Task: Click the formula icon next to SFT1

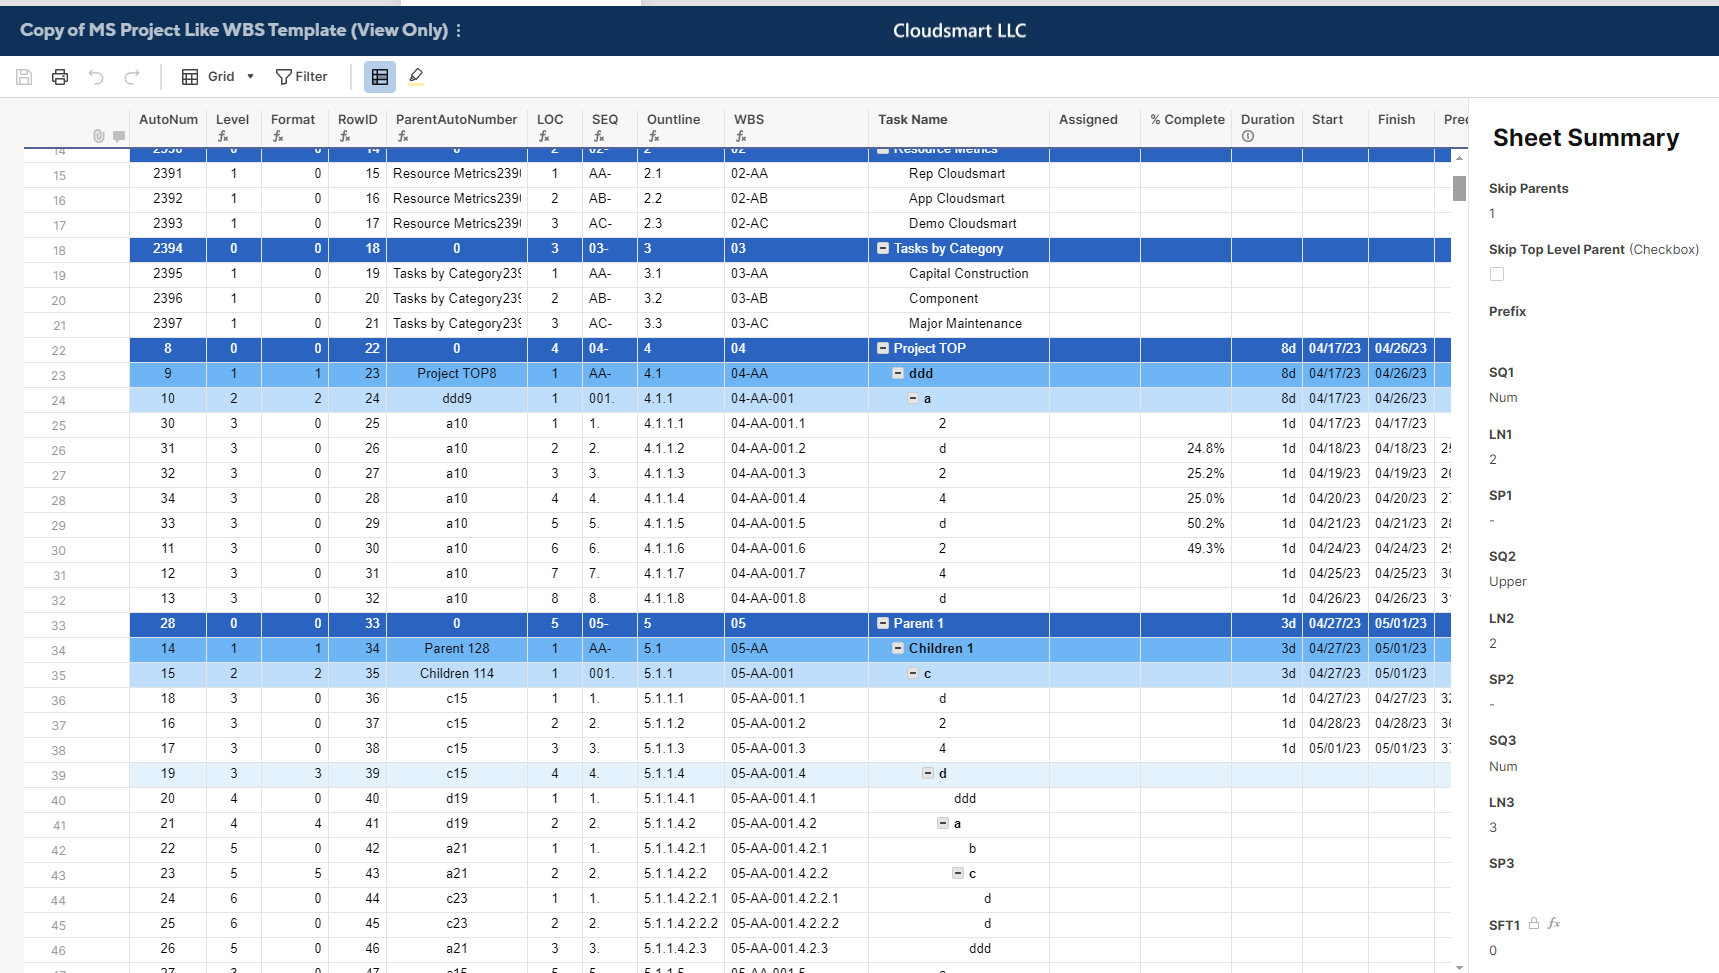Action: (1554, 924)
